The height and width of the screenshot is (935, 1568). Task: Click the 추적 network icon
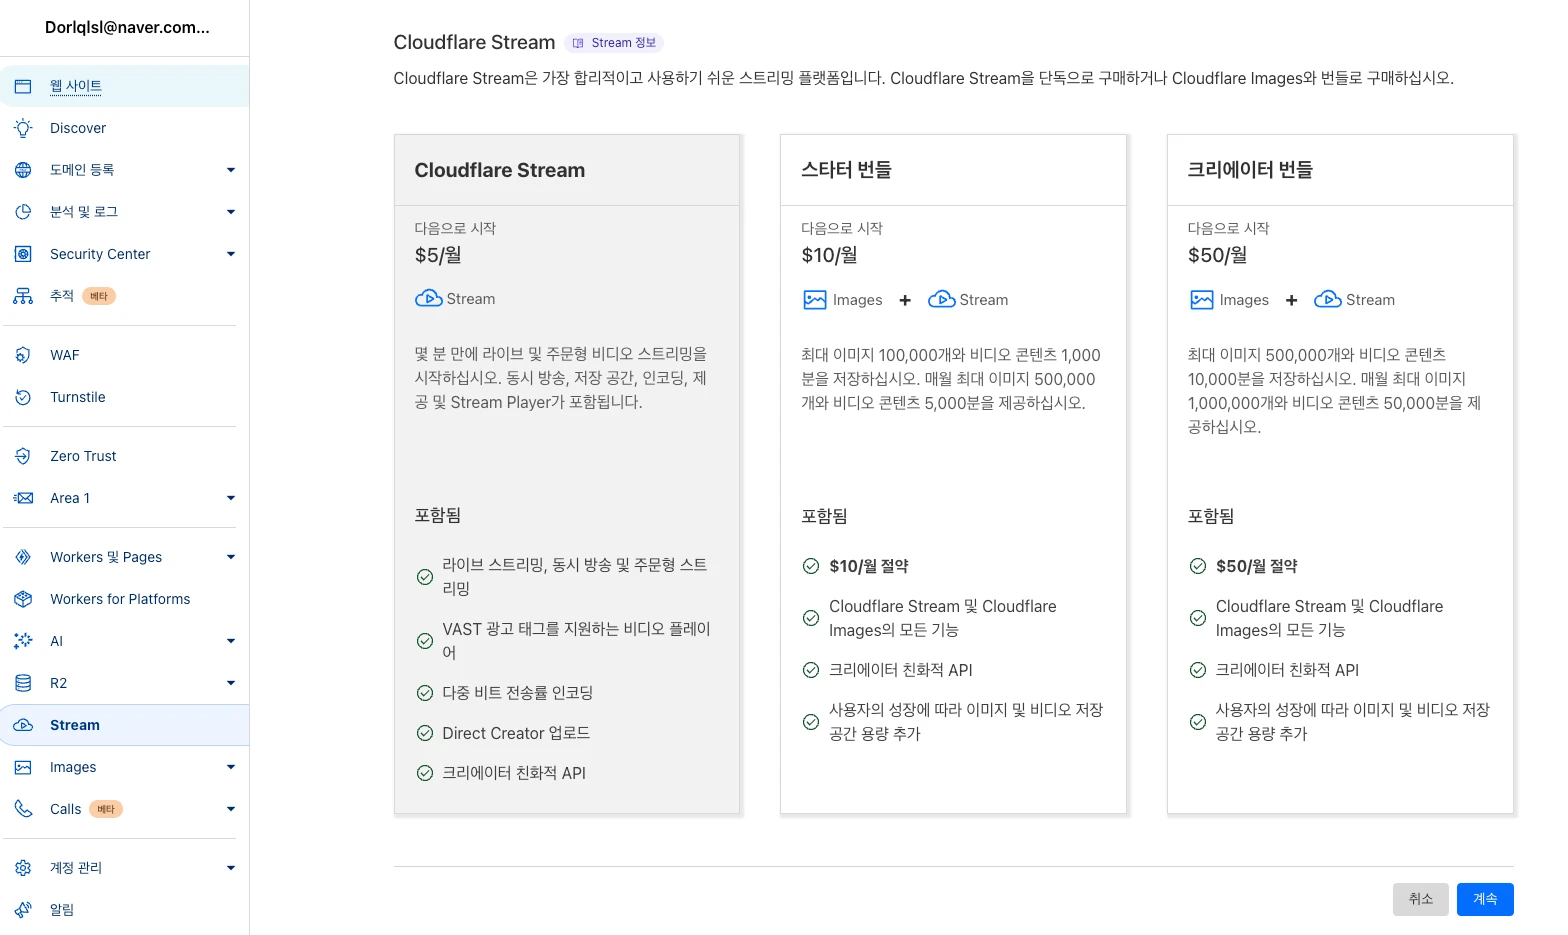[x=23, y=296]
